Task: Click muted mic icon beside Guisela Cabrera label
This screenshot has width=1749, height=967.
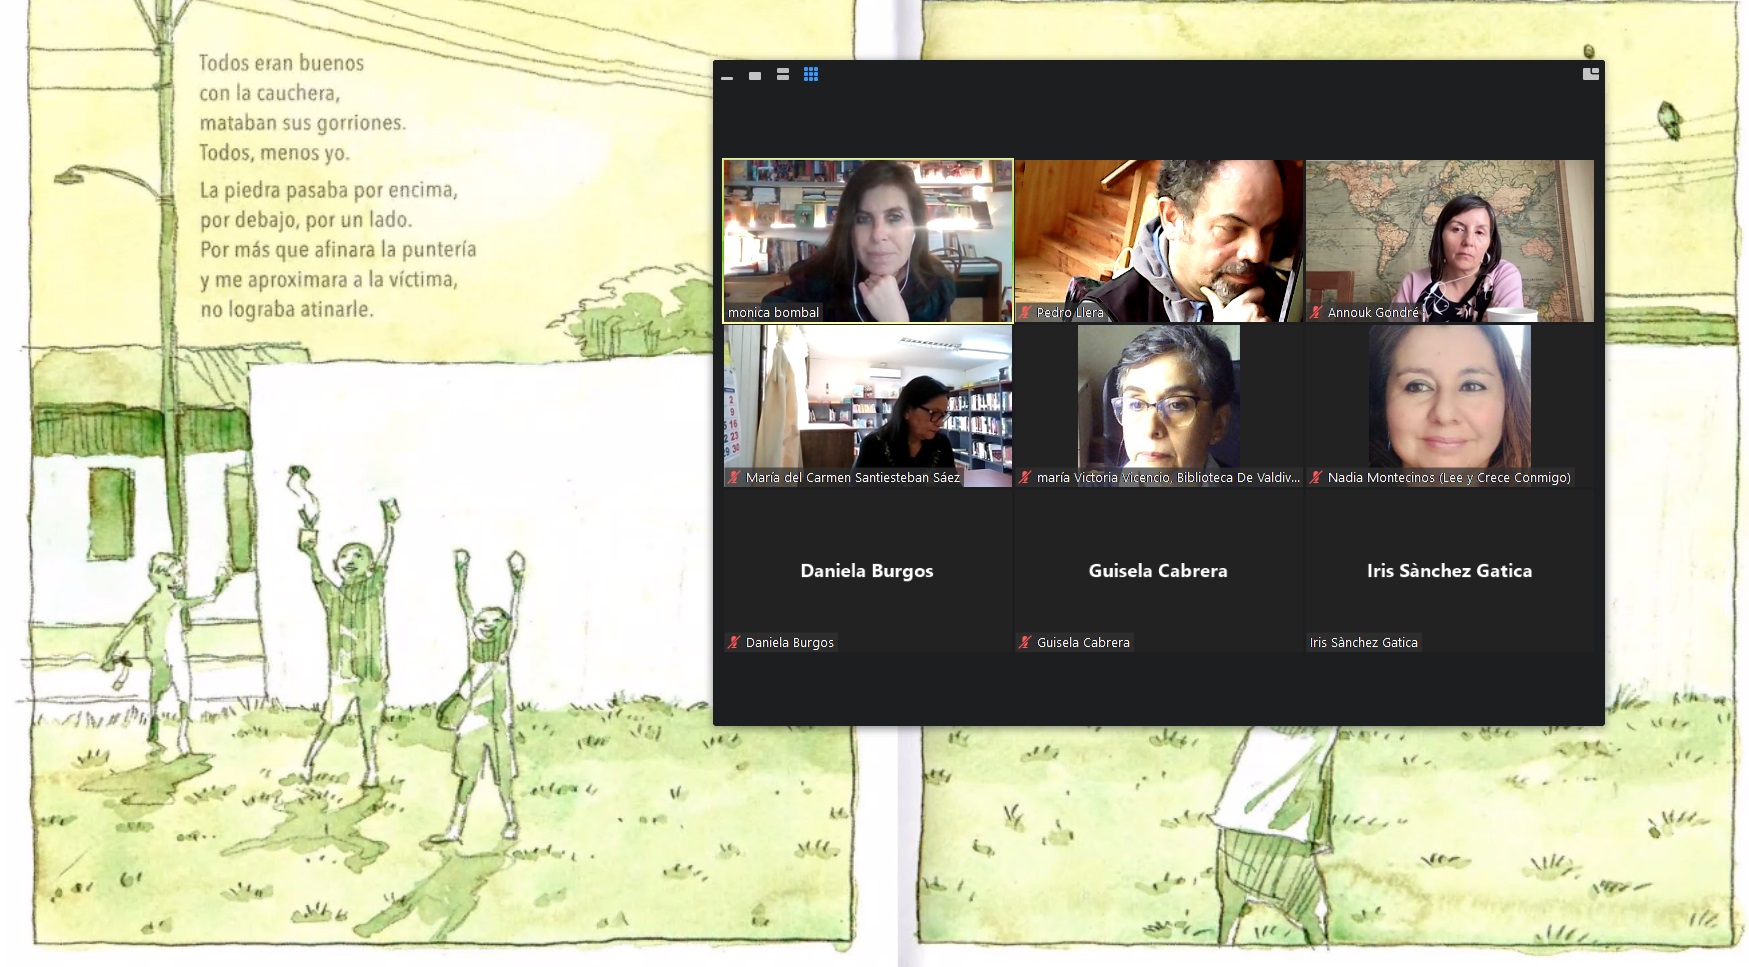Action: coord(1025,643)
